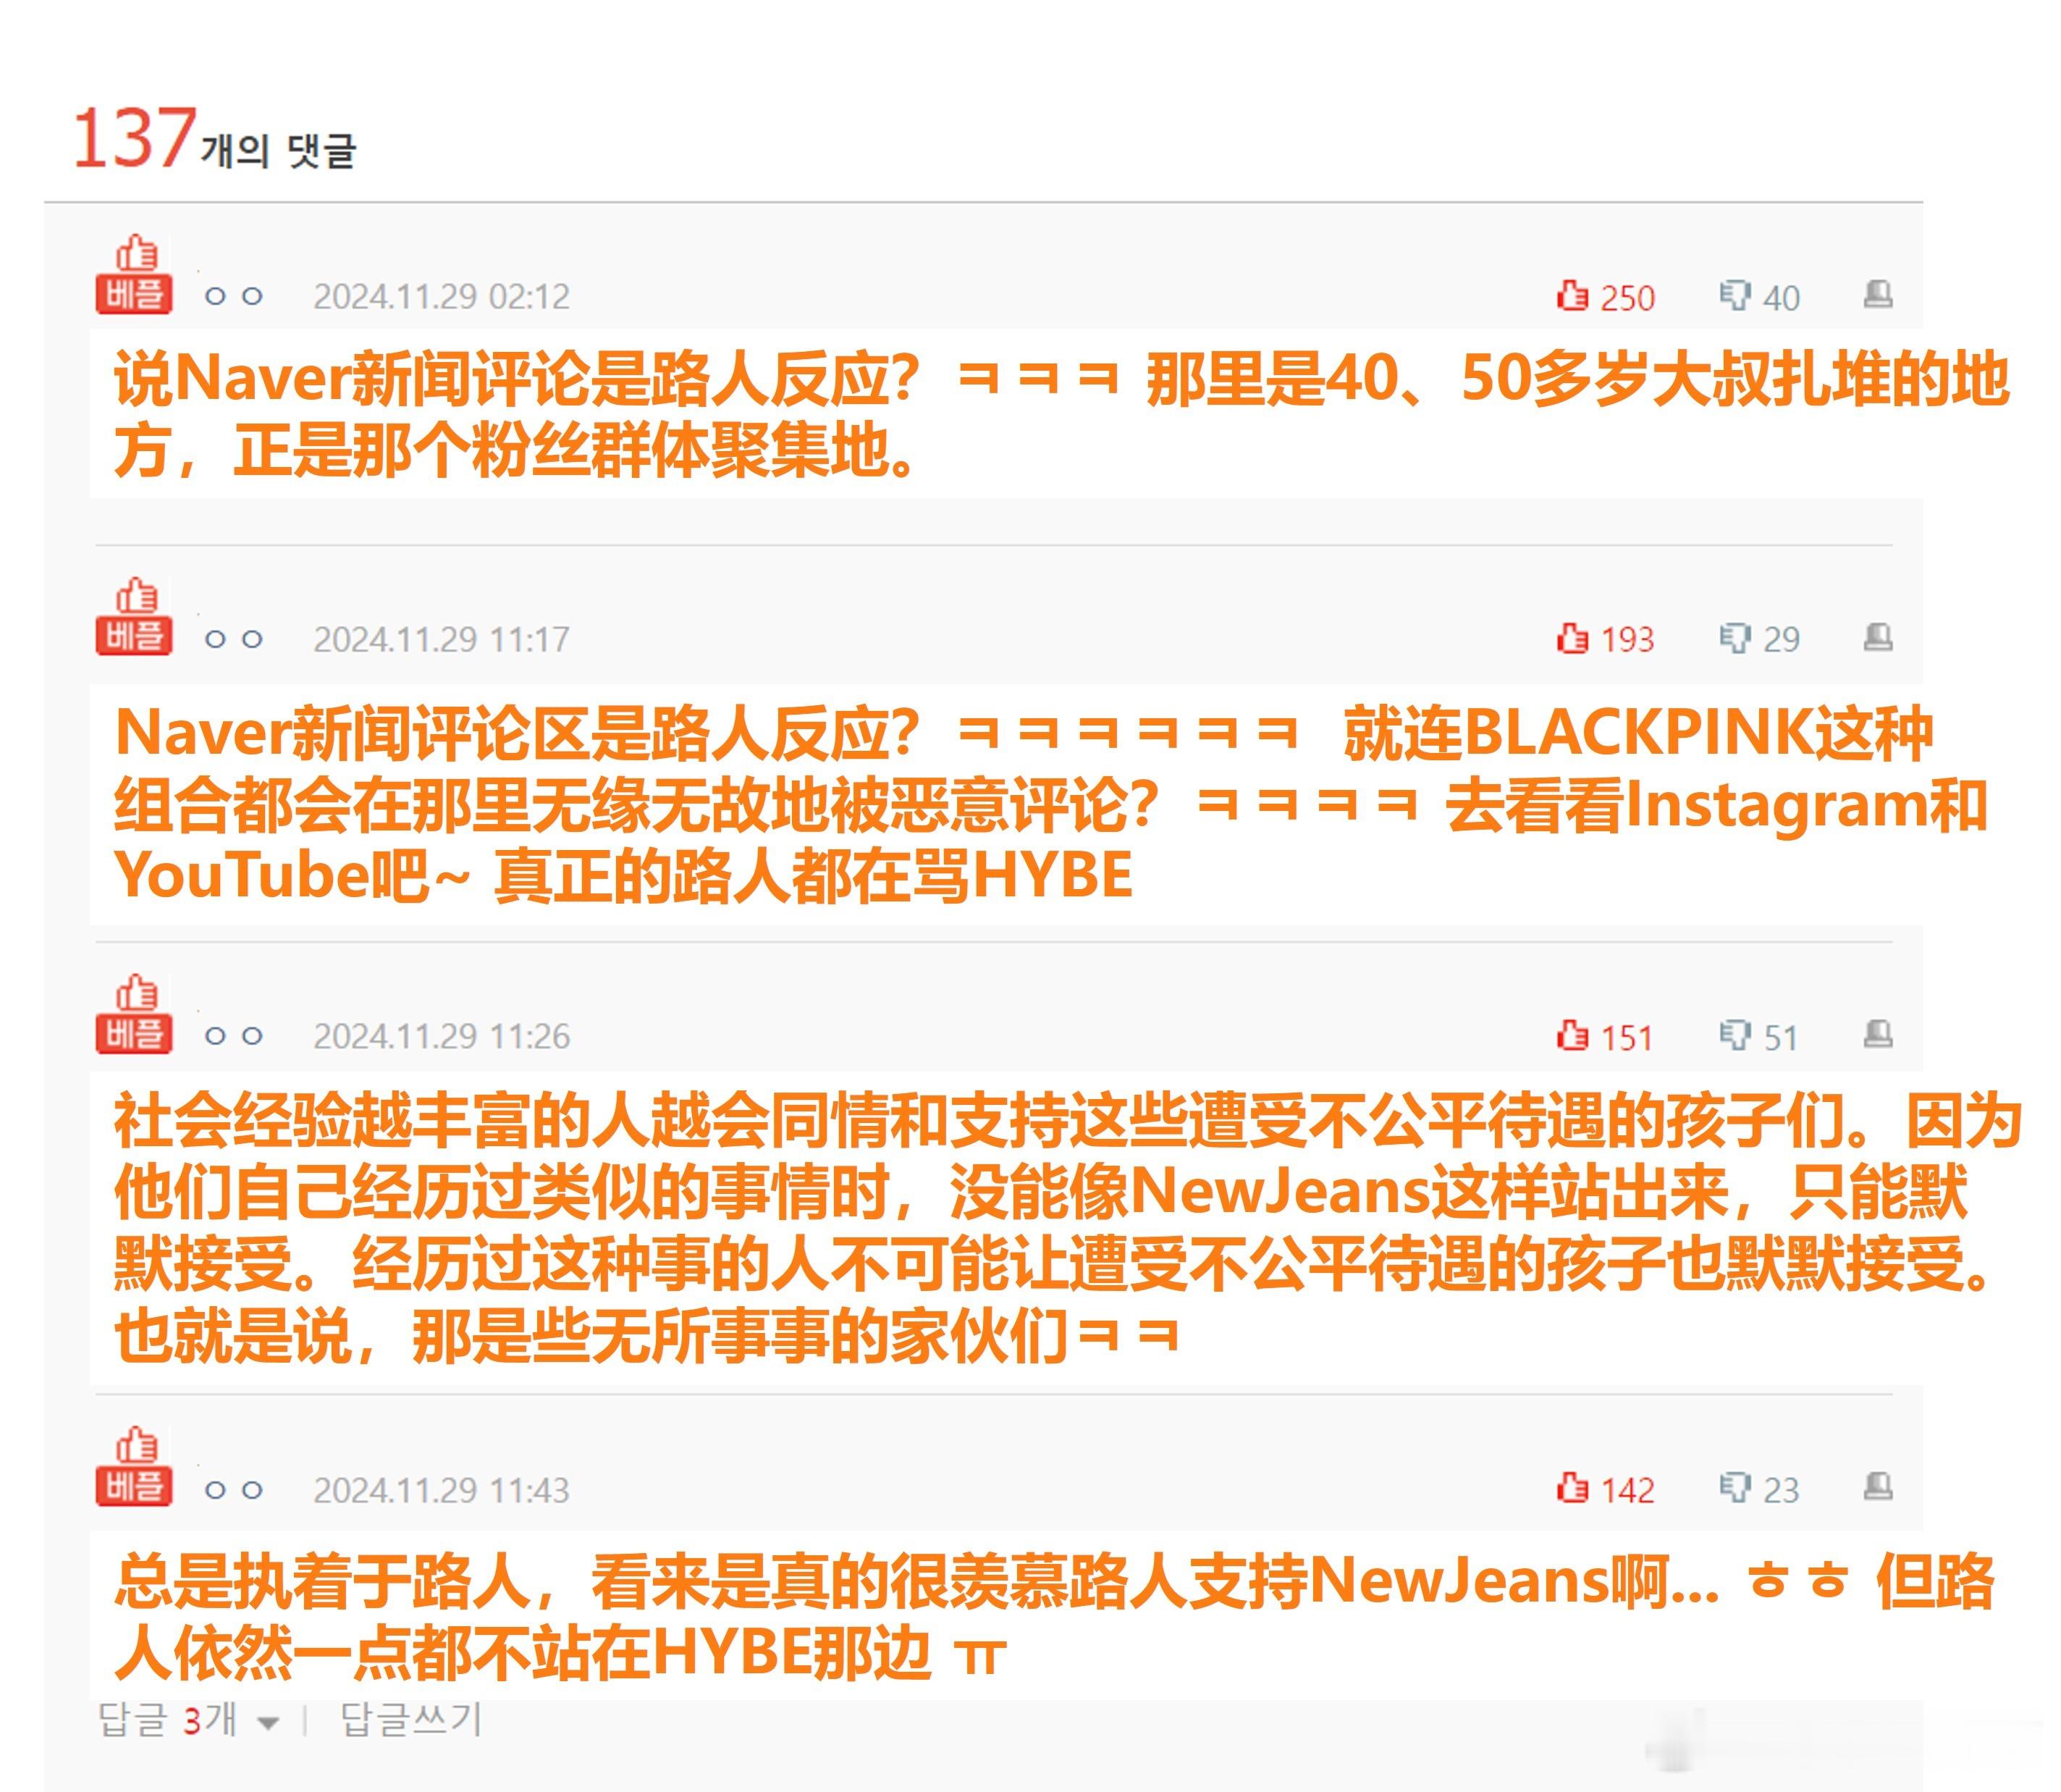Report the 11:43 comment
The width and height of the screenshot is (2061, 1792).
[1877, 1487]
